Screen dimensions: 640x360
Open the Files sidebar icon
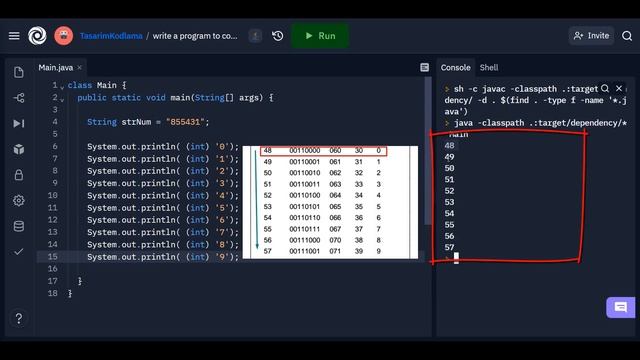coord(19,73)
